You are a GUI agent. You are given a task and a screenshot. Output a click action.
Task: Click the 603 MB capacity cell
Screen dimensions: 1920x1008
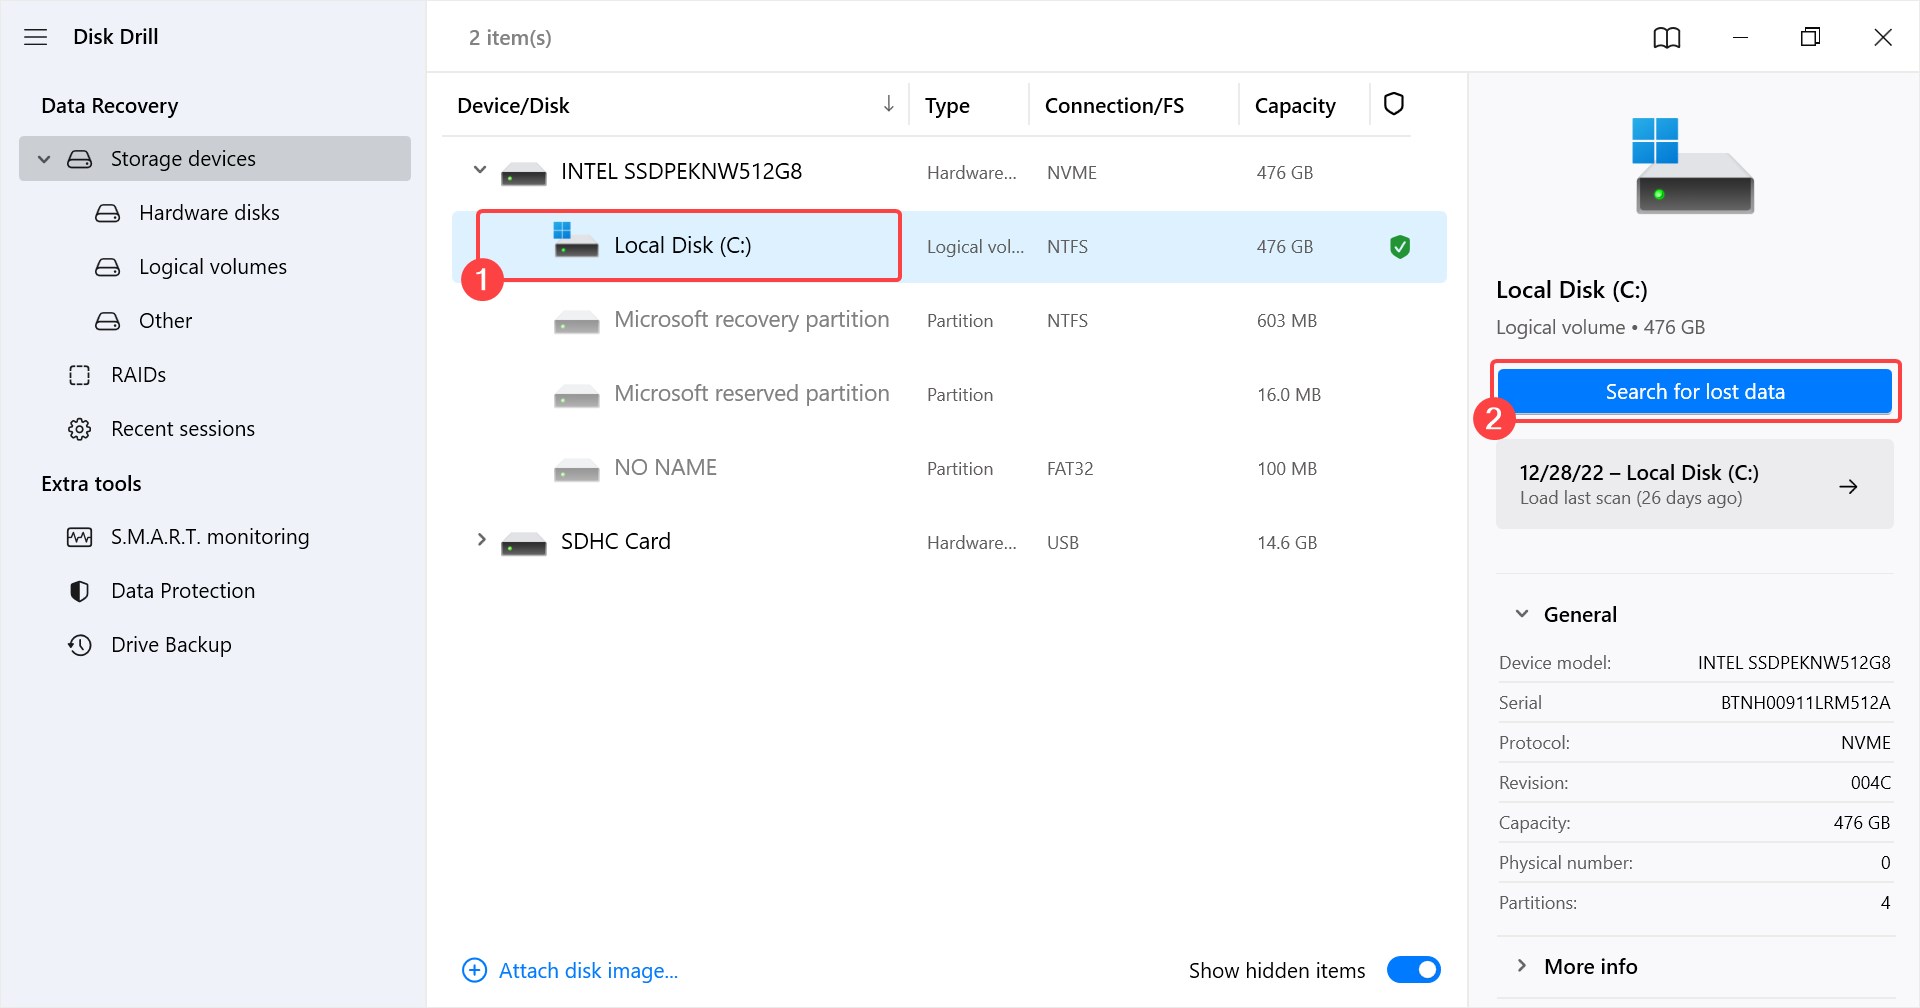tap(1287, 321)
